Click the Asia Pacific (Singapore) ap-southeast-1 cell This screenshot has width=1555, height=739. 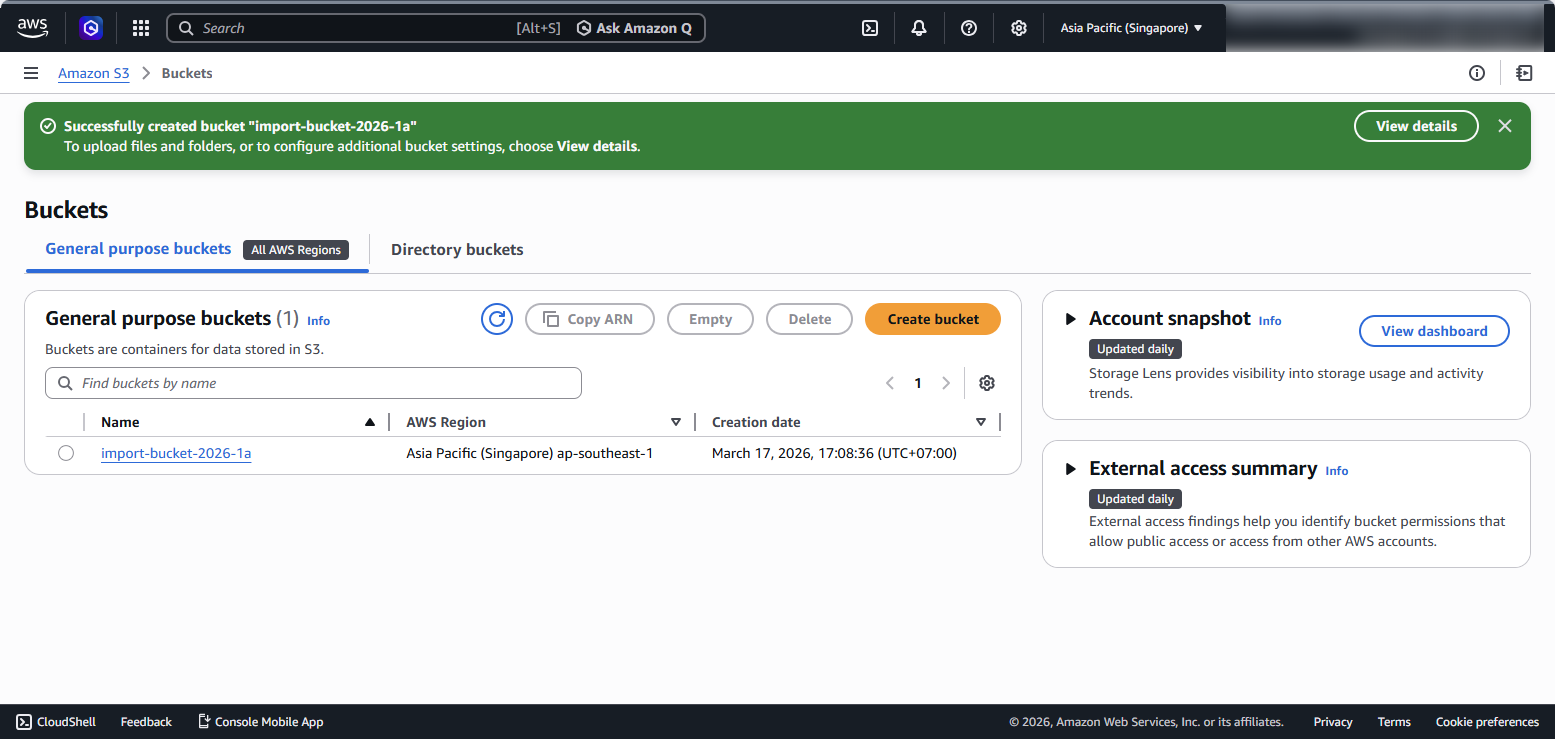[x=529, y=453]
